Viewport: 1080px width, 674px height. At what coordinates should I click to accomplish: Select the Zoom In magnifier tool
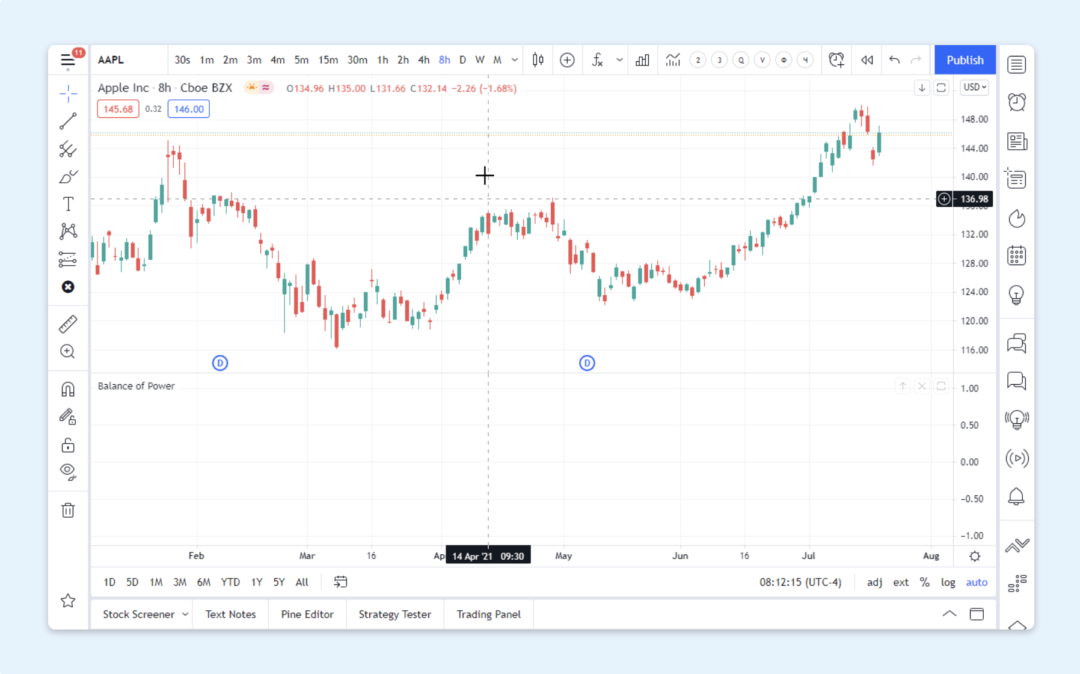point(68,351)
